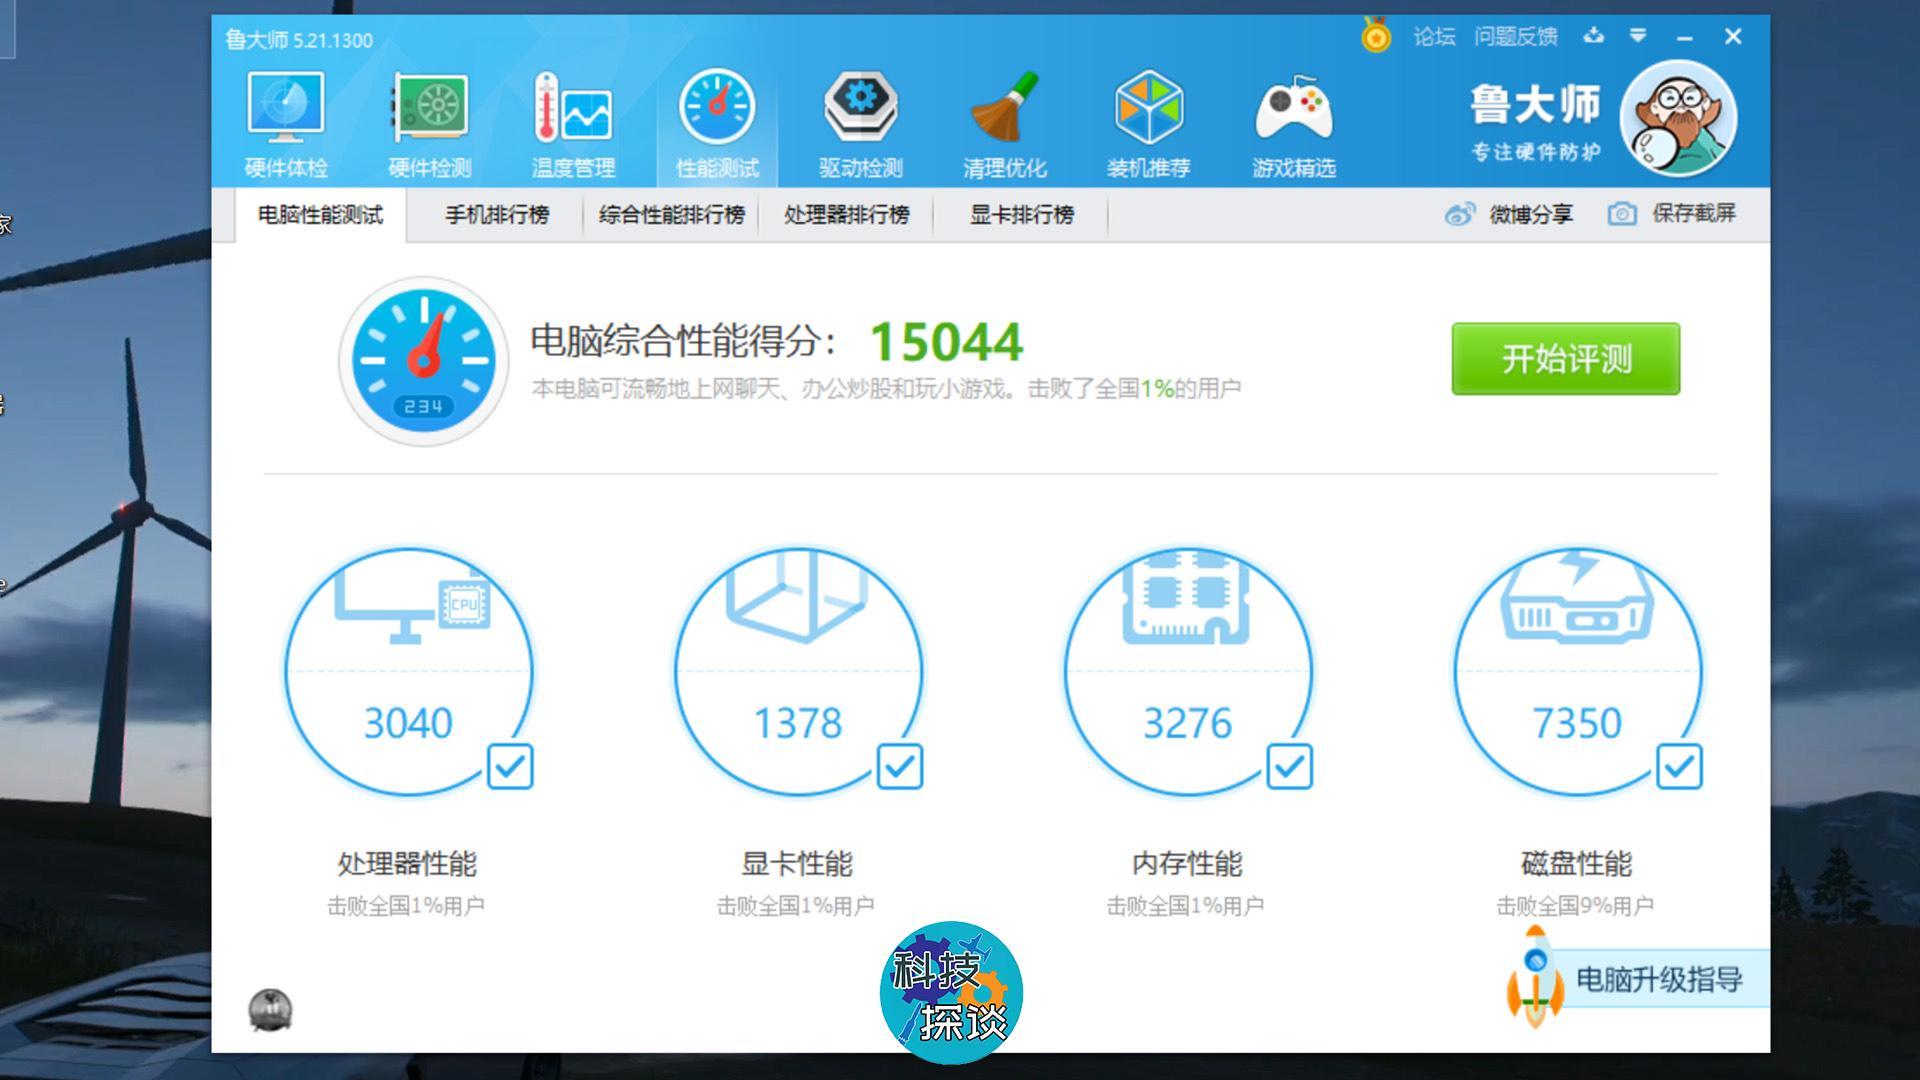Click 击败全国9%用户 text
Viewport: 1920px width, 1080px height.
coord(1575,906)
